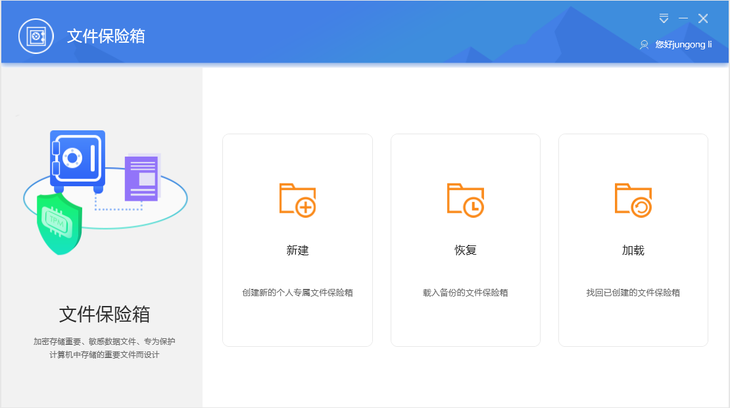Select the 恢复 card label

[x=466, y=251]
